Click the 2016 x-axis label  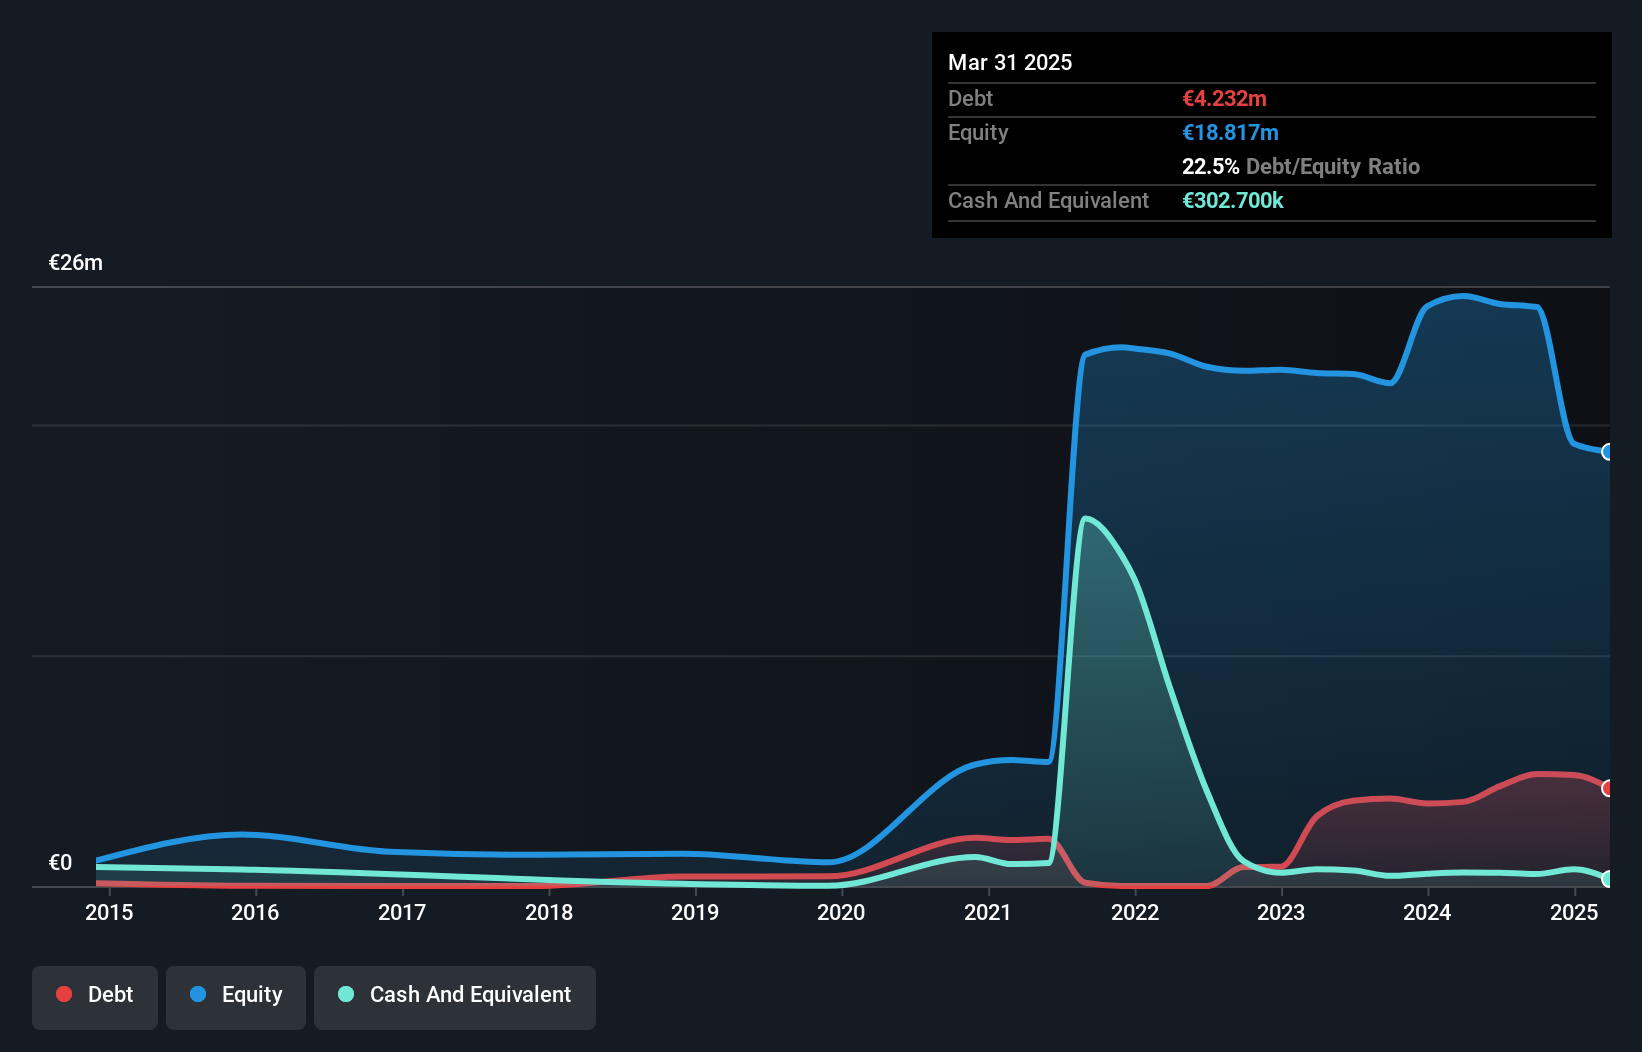(x=255, y=912)
